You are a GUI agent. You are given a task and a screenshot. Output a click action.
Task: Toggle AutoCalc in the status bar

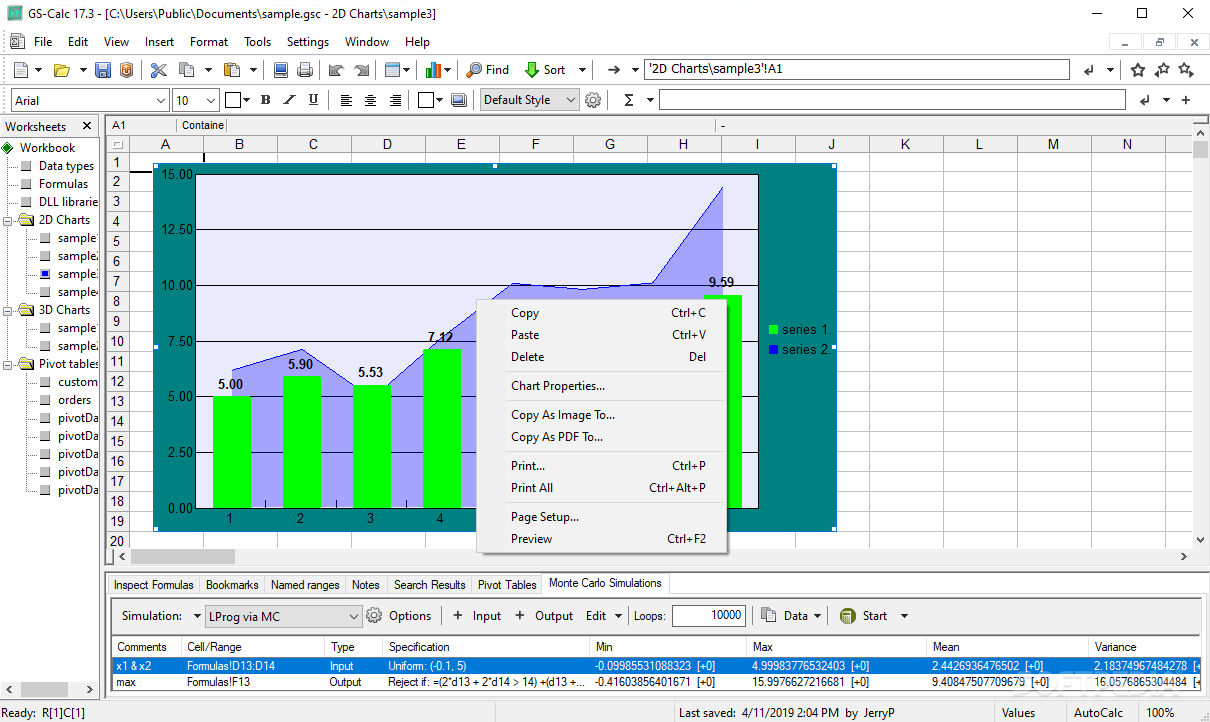1099,713
